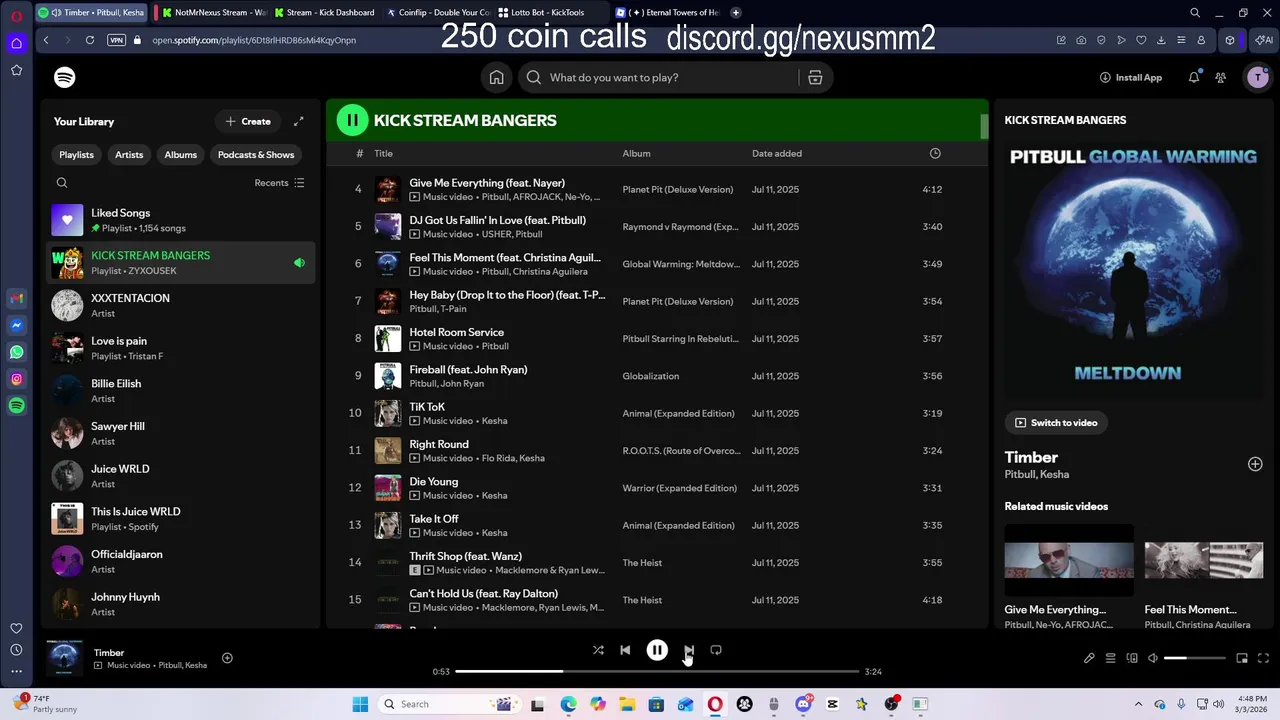Open Windows Start menu
This screenshot has width=1280, height=720.
(x=360, y=704)
